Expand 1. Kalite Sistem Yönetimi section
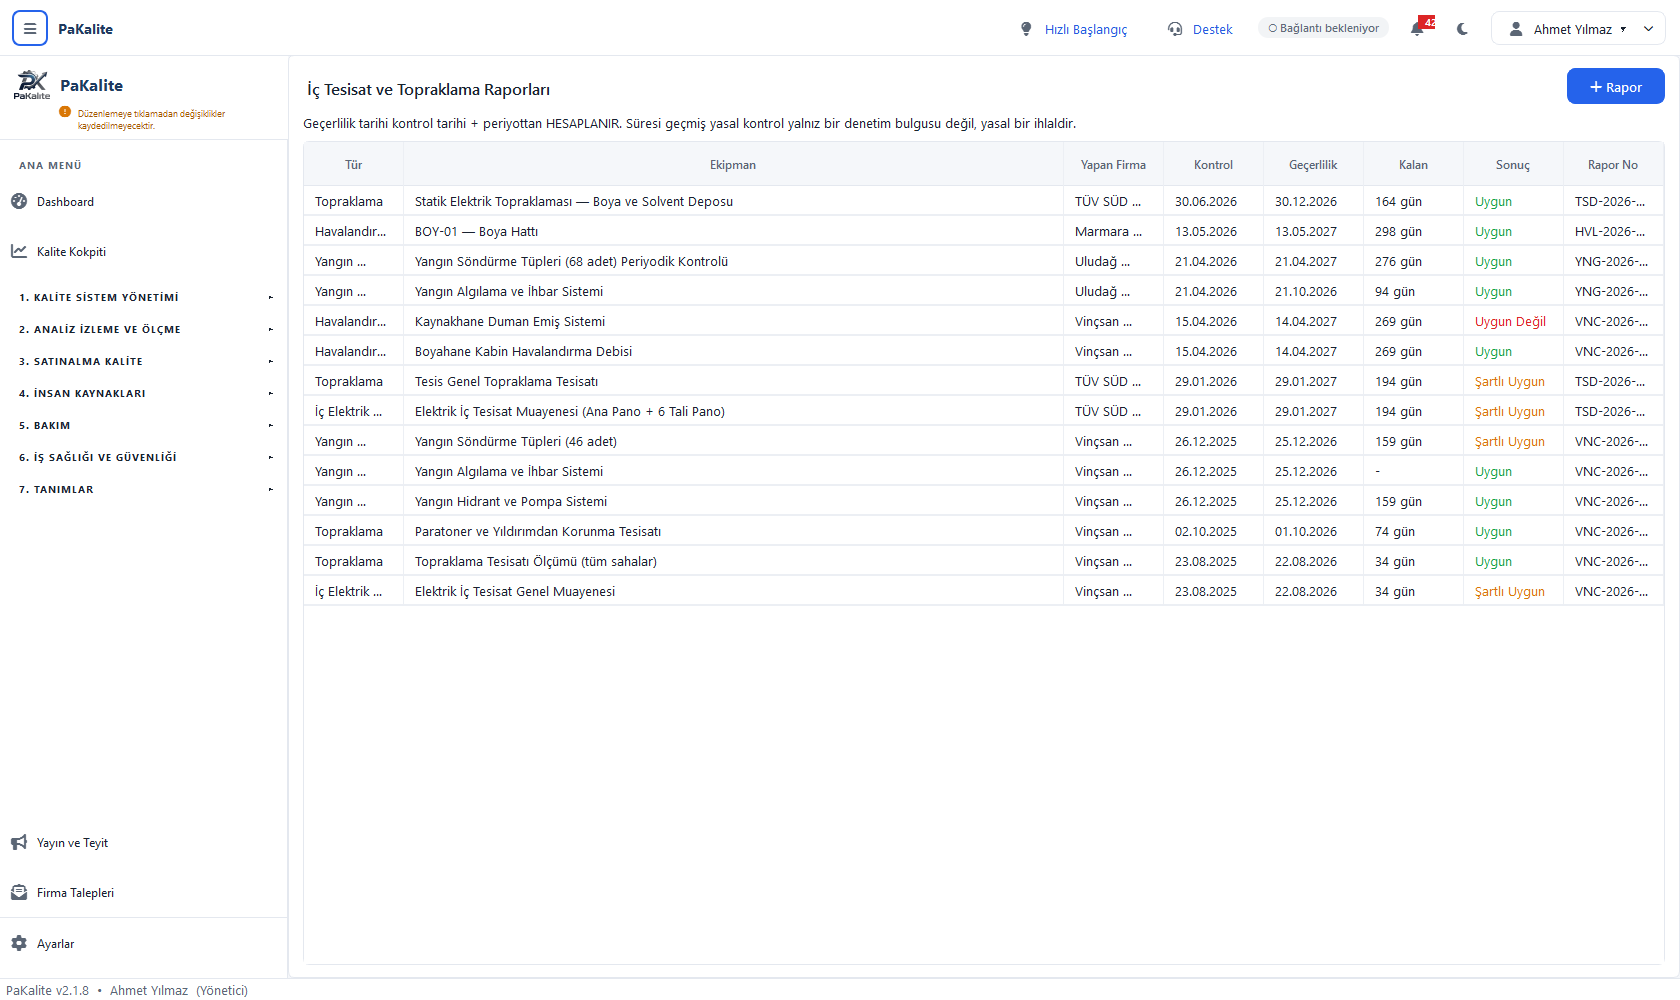This screenshot has width=1680, height=1000. coord(144,297)
